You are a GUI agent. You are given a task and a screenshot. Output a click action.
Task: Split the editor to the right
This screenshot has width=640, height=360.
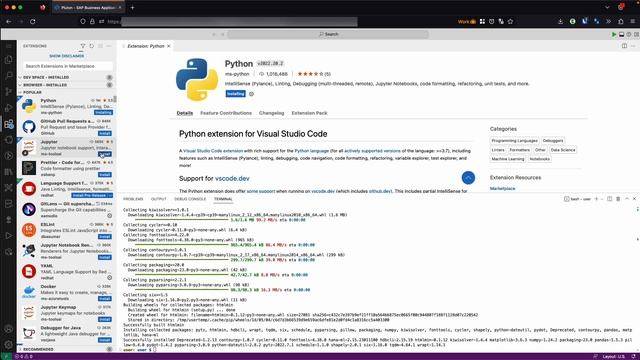pyautogui.click(x=624, y=46)
